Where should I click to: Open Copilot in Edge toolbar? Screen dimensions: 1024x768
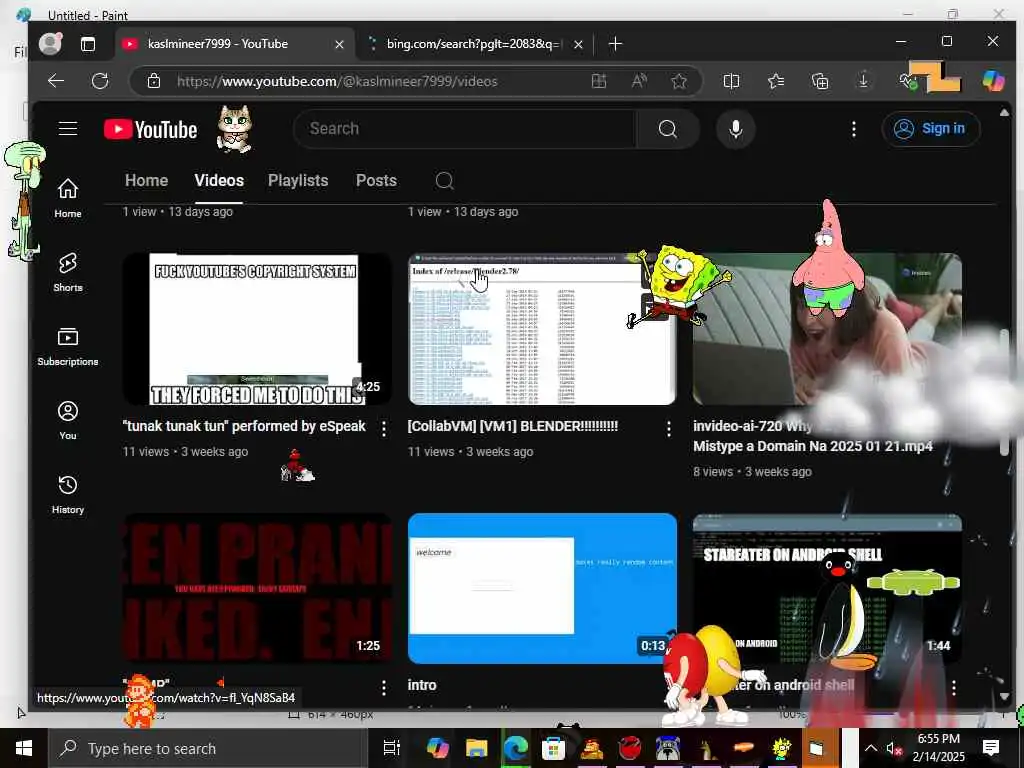click(993, 81)
